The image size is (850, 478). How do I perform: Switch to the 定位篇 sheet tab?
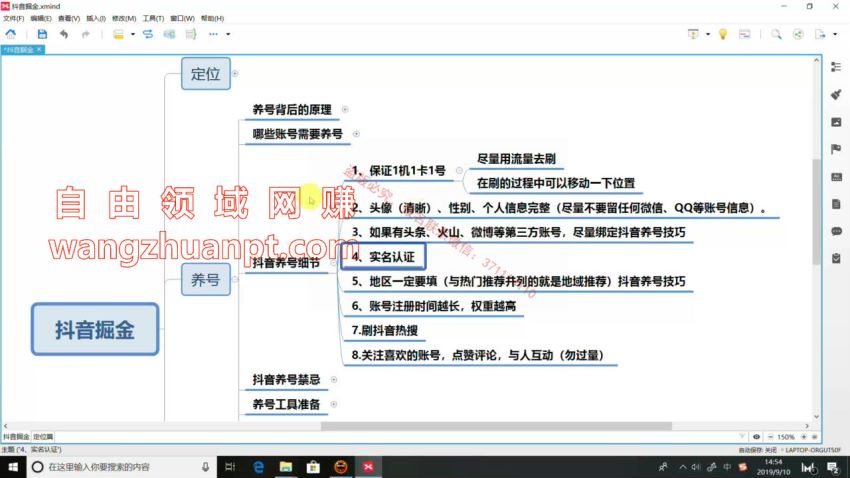(43, 436)
